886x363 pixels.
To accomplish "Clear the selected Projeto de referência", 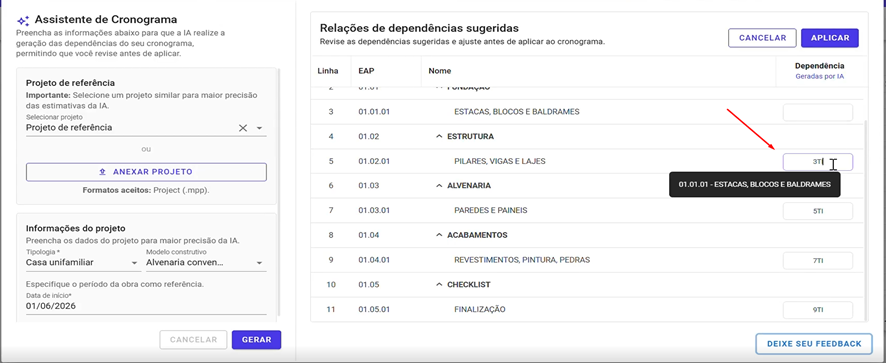I will tap(242, 128).
